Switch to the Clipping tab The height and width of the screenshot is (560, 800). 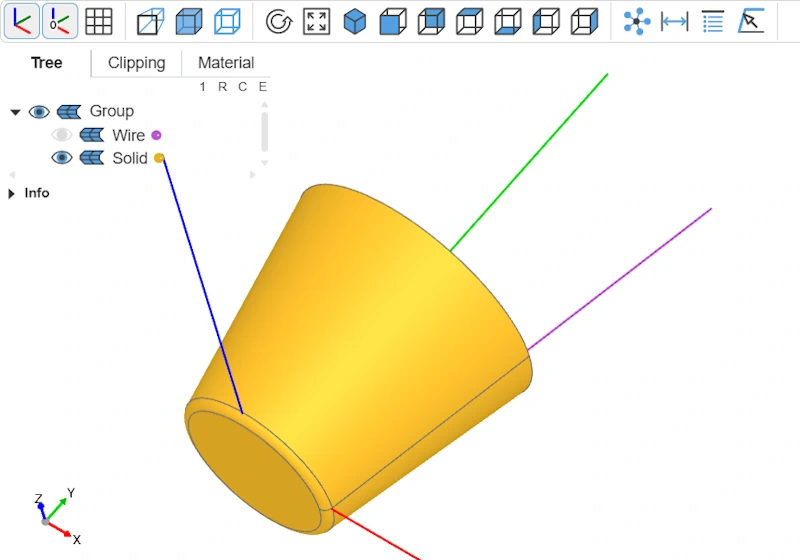pyautogui.click(x=136, y=63)
